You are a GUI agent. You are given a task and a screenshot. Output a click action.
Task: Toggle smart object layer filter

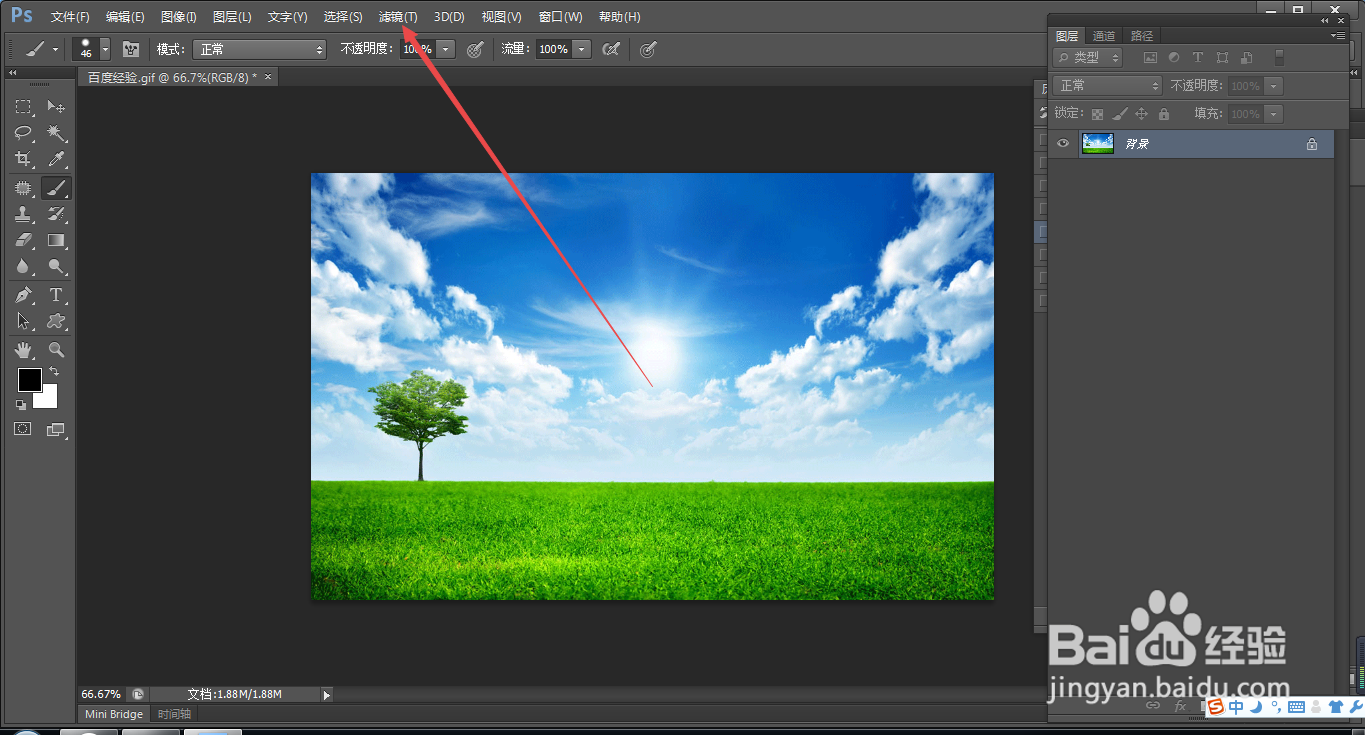click(x=1245, y=58)
